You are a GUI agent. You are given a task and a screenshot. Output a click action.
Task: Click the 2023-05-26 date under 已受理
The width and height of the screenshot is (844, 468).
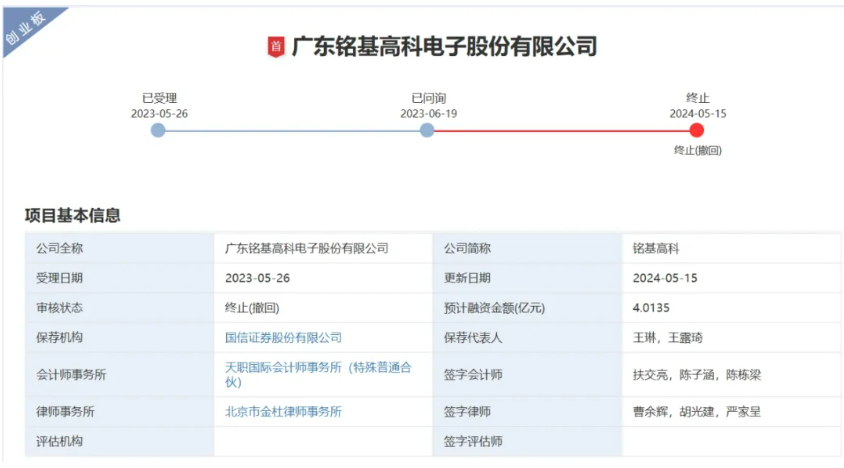159,114
